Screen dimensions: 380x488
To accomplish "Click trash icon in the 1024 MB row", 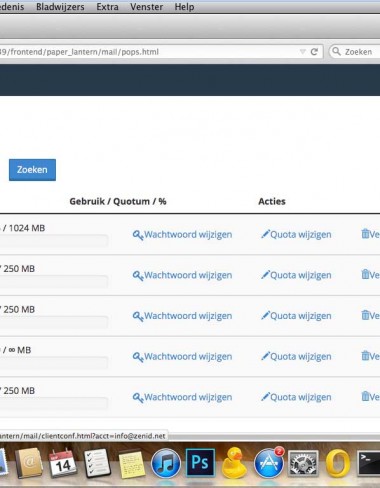I will 365,234.
